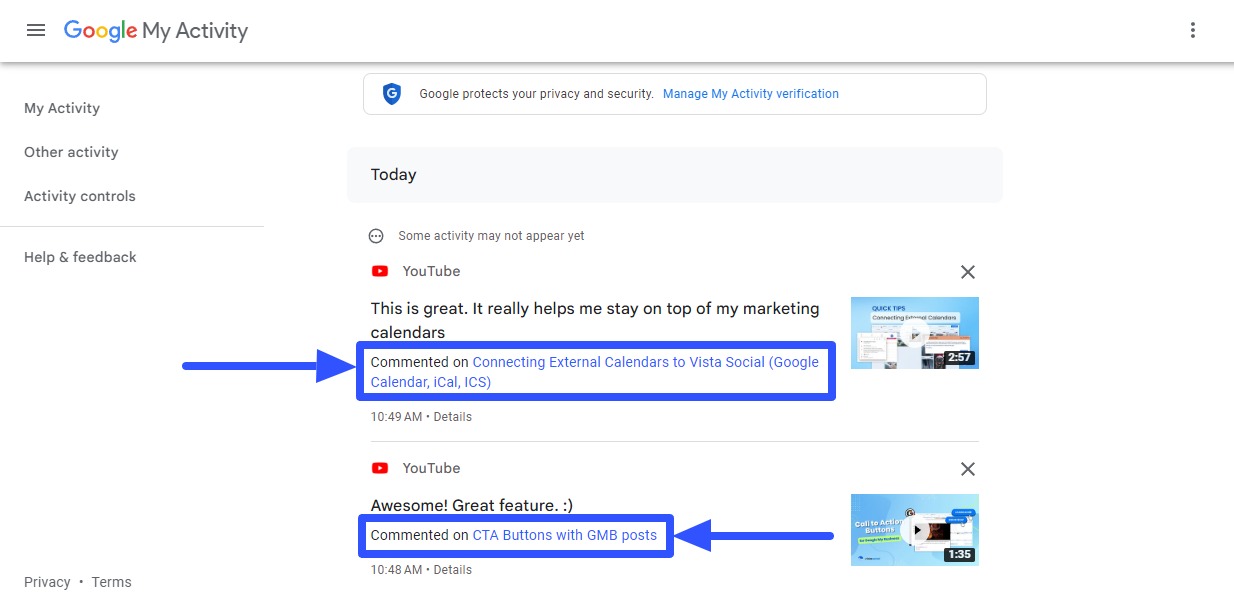Click the Quick Tips video thumbnail
Screen dimensions: 1234x598
click(914, 332)
